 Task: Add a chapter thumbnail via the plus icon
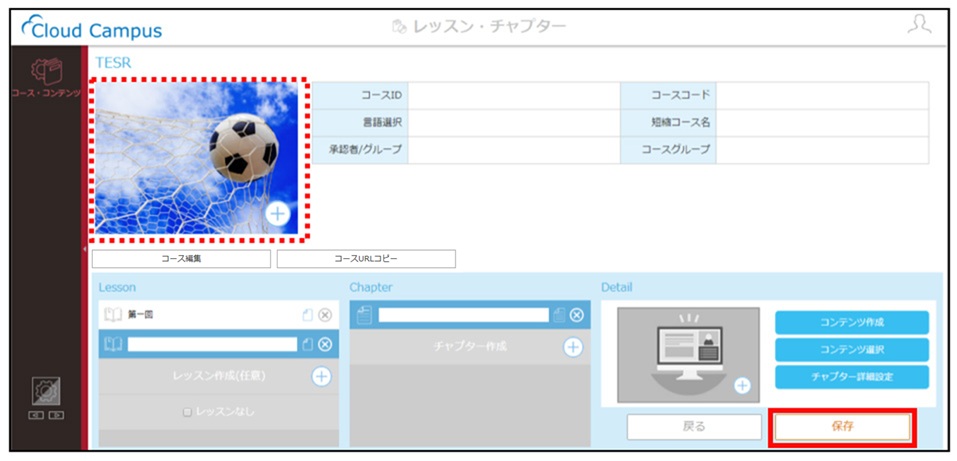click(742, 385)
